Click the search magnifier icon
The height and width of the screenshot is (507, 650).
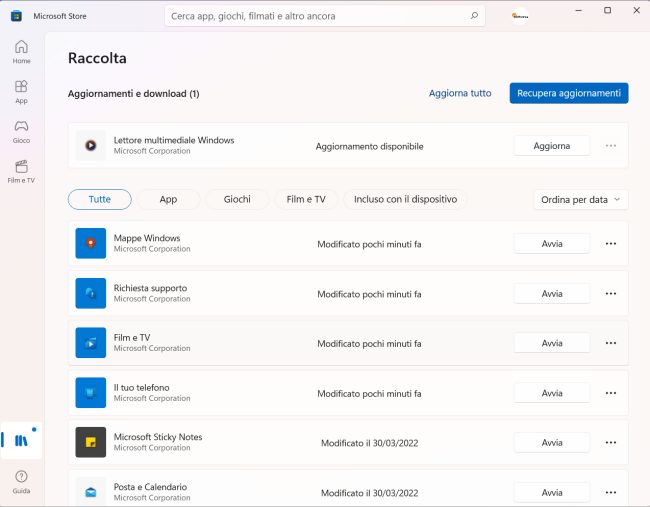pyautogui.click(x=474, y=16)
